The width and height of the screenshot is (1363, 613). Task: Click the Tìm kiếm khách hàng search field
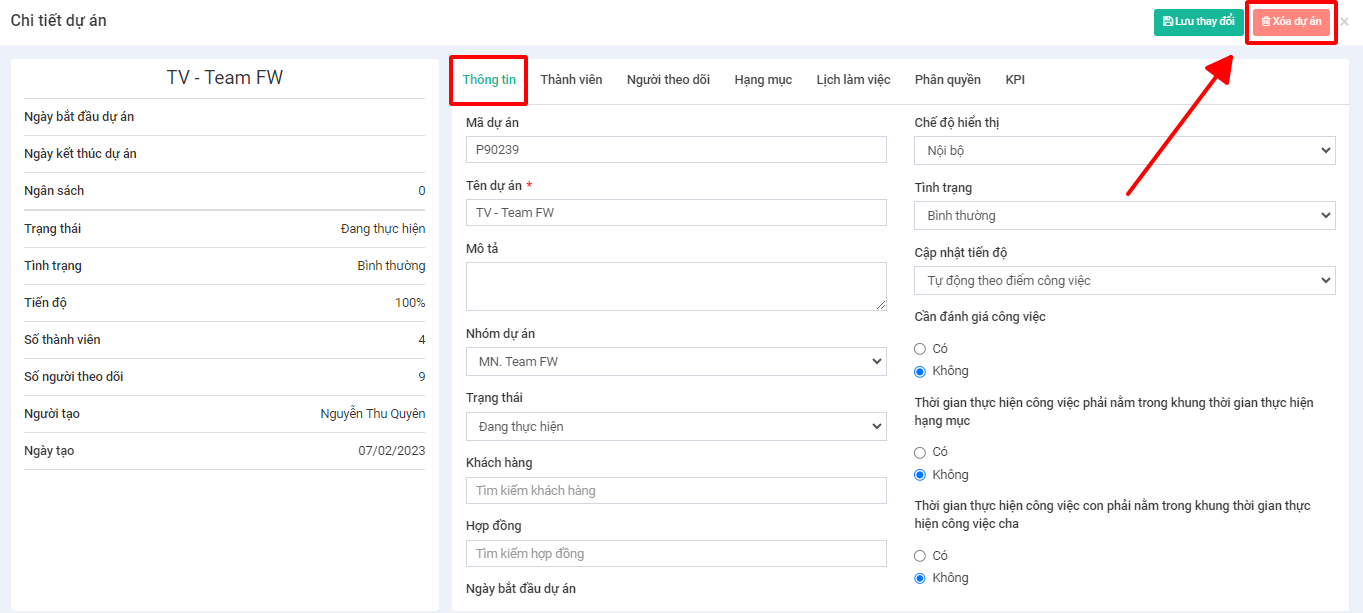pyautogui.click(x=676, y=490)
